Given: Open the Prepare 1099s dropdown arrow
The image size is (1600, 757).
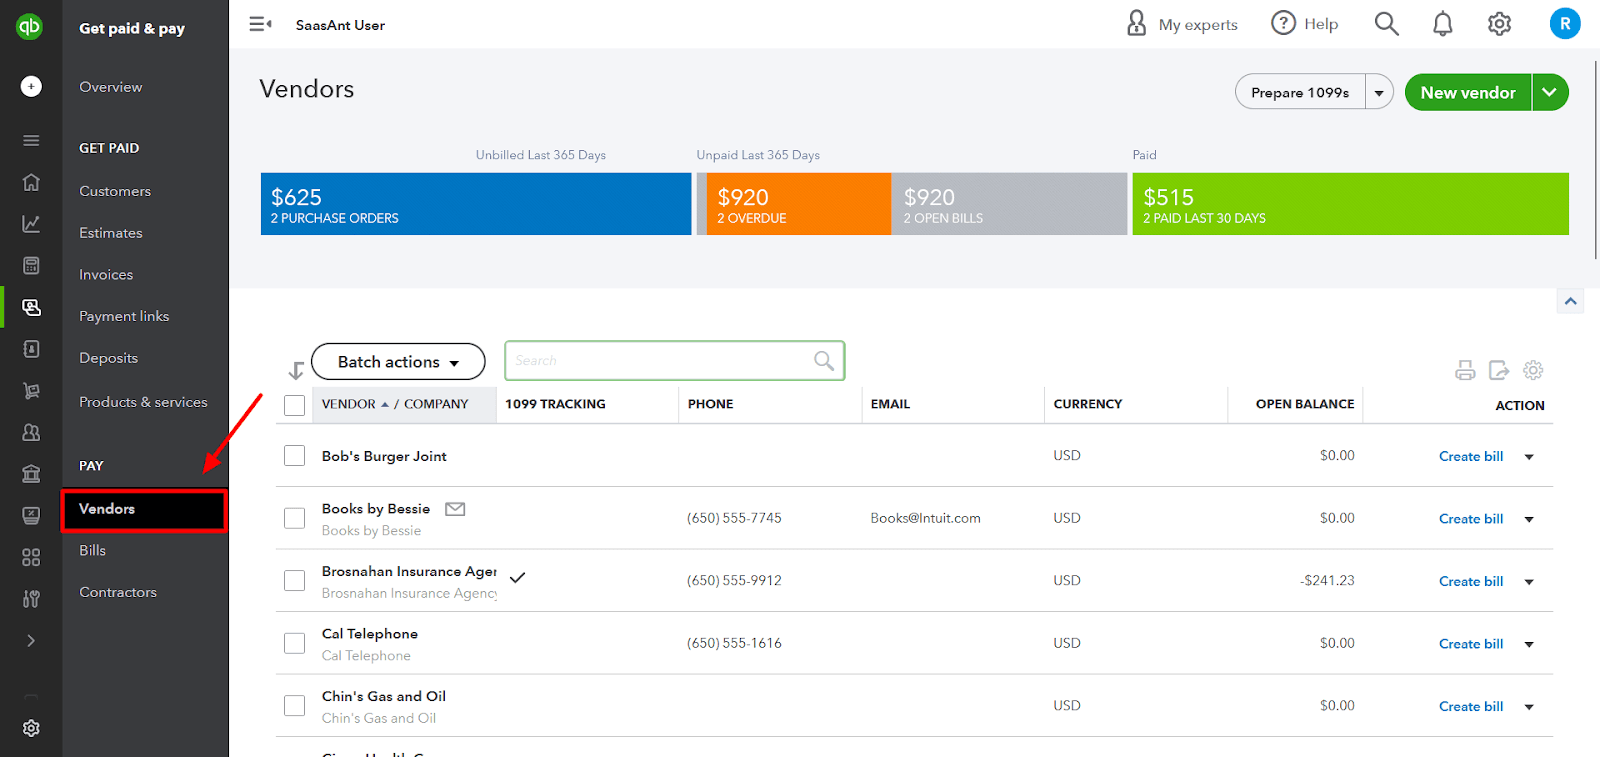Looking at the screenshot, I should [x=1379, y=92].
